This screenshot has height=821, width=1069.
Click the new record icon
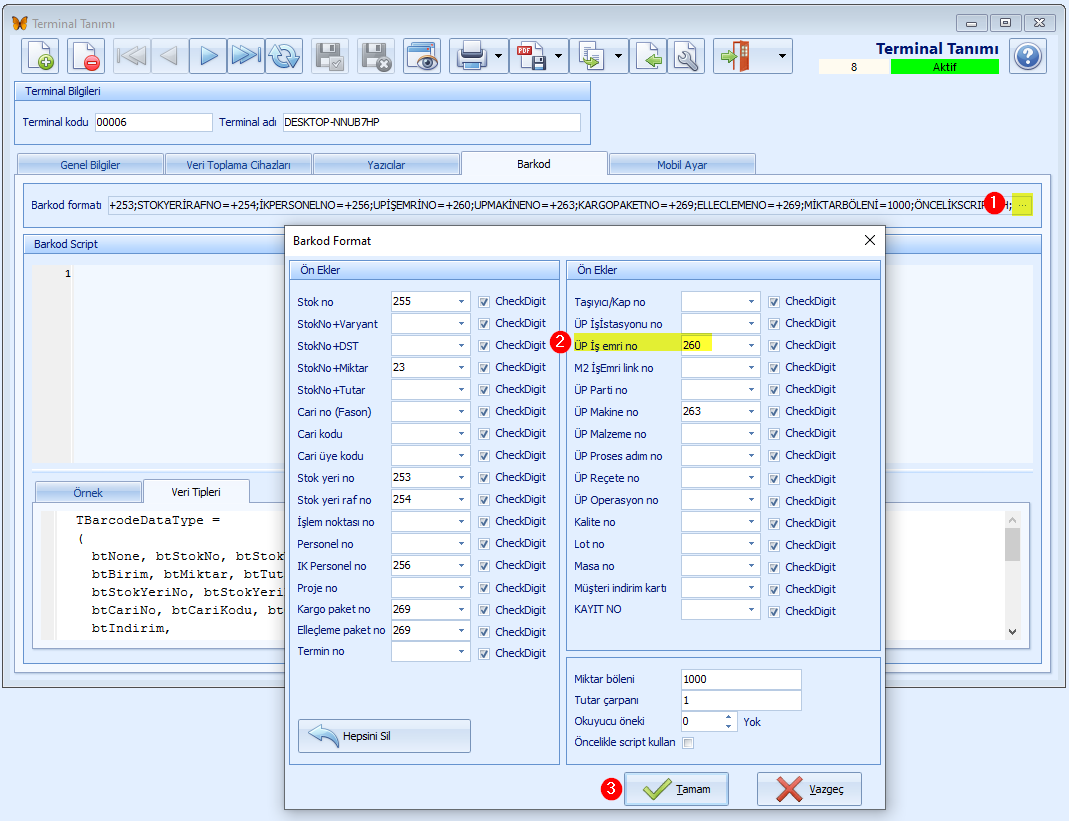click(x=41, y=56)
